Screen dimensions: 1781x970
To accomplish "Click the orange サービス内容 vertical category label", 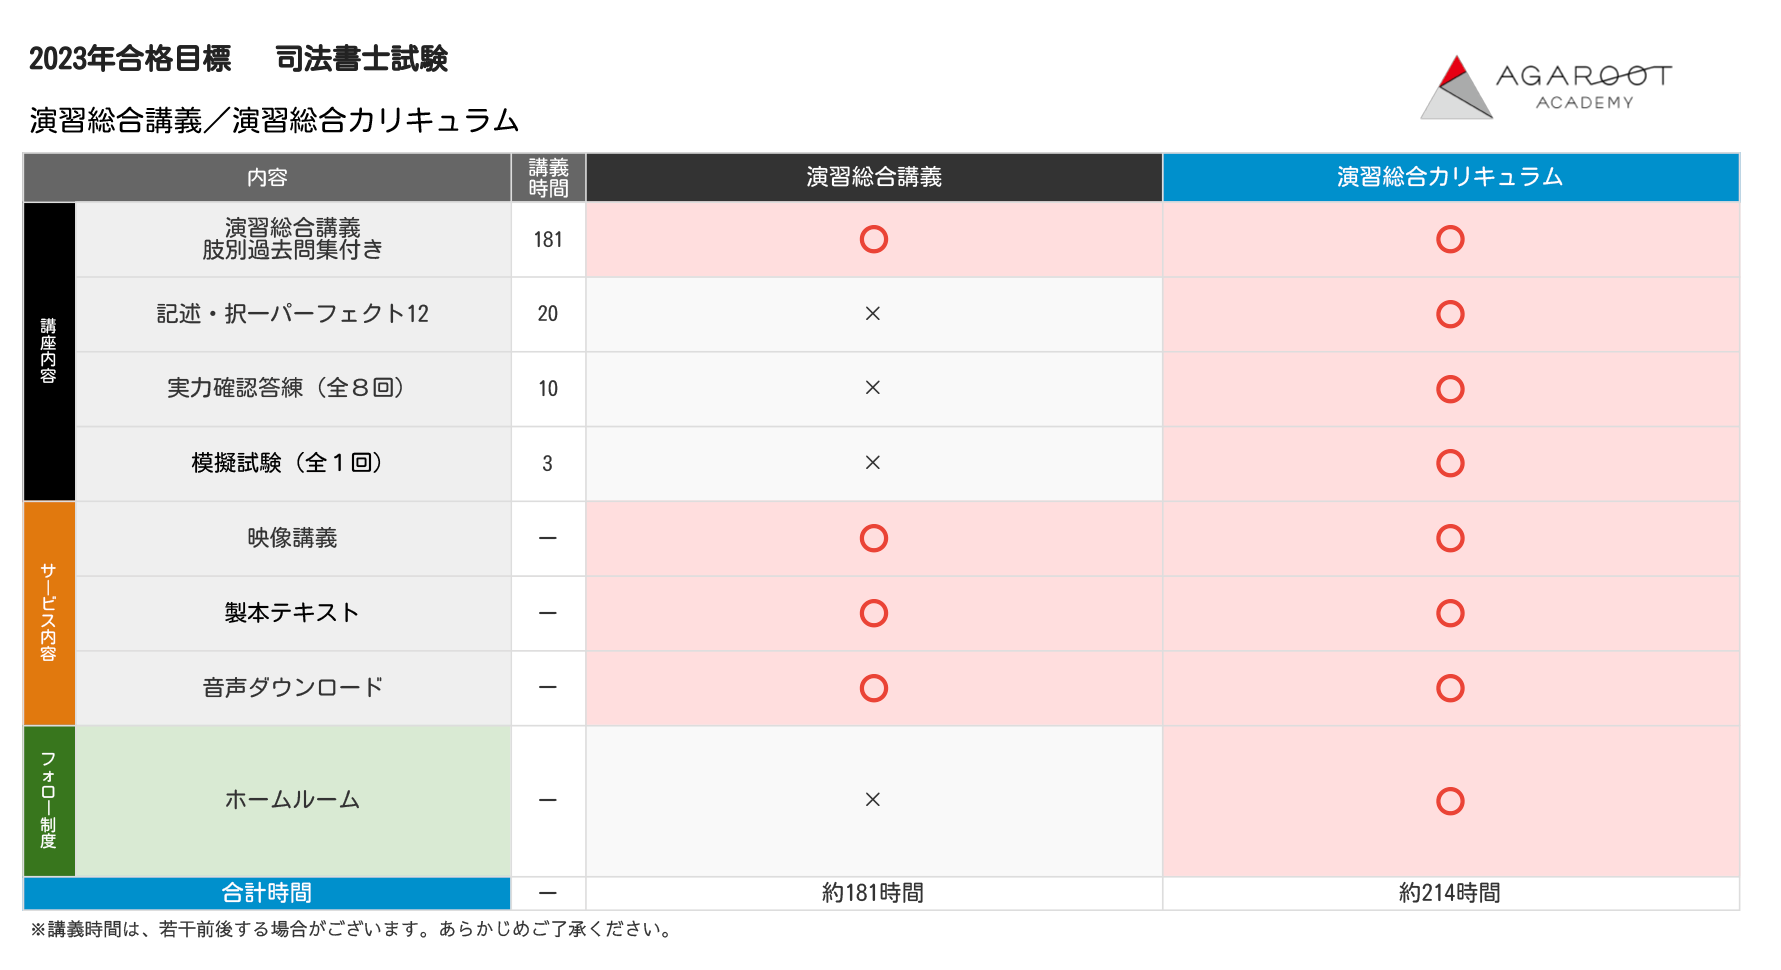I will pyautogui.click(x=49, y=613).
